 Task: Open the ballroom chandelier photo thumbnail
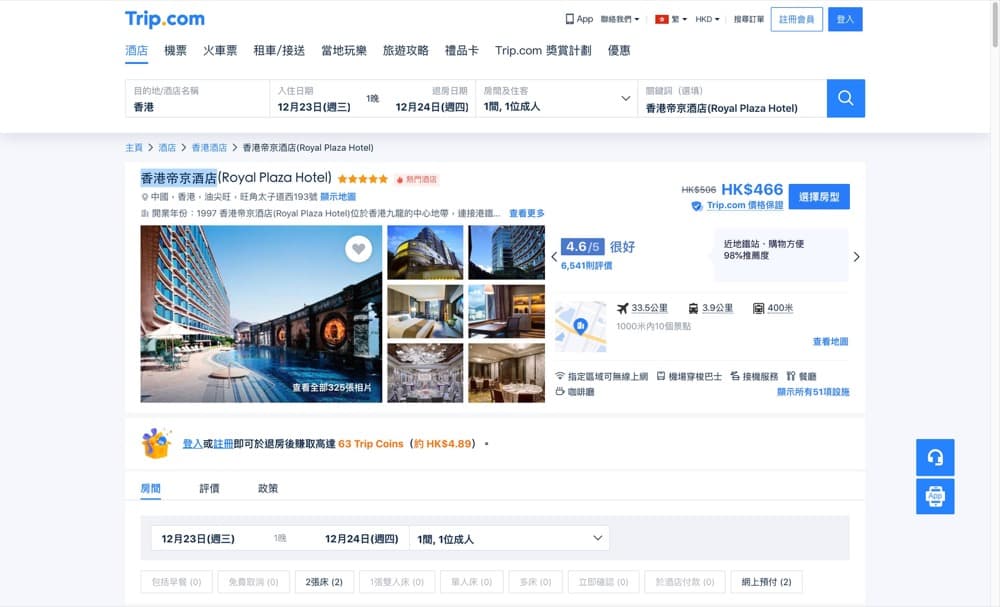click(425, 373)
